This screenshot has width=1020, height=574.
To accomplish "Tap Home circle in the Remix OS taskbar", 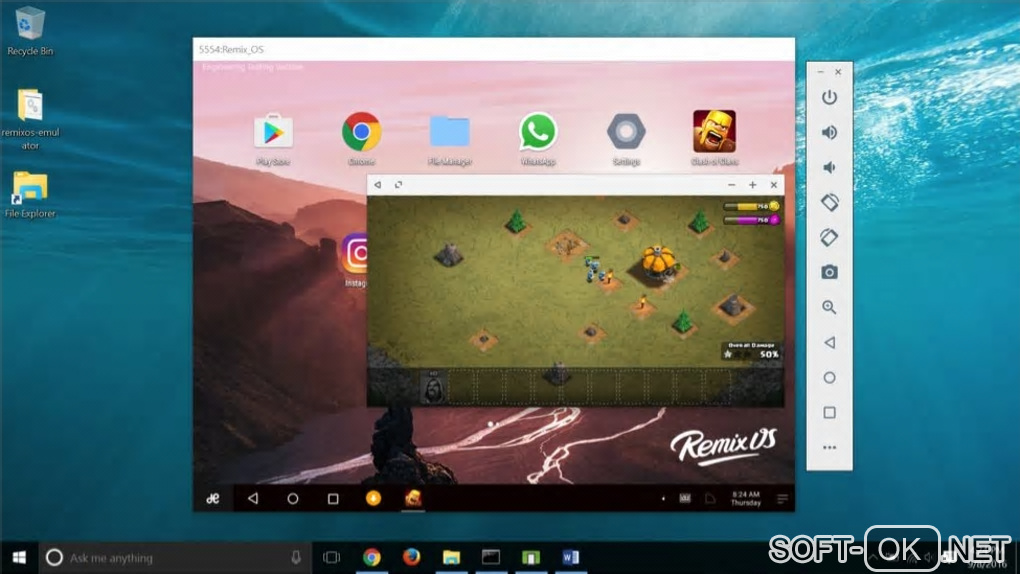I will pos(293,499).
